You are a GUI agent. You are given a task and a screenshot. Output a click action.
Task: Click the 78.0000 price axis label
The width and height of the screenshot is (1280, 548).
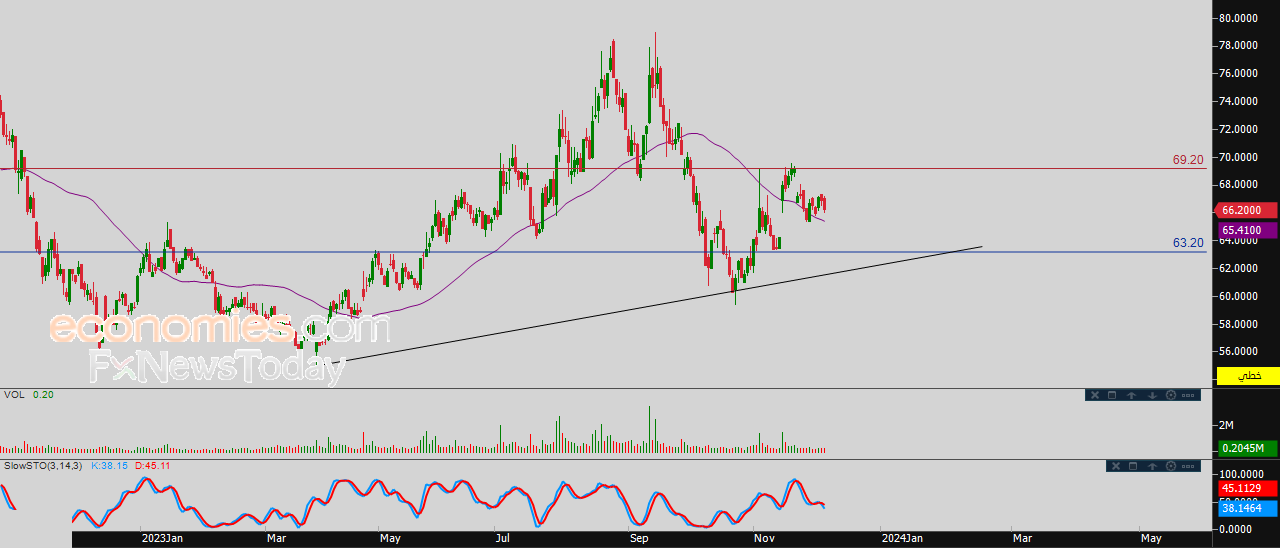pyautogui.click(x=1237, y=46)
